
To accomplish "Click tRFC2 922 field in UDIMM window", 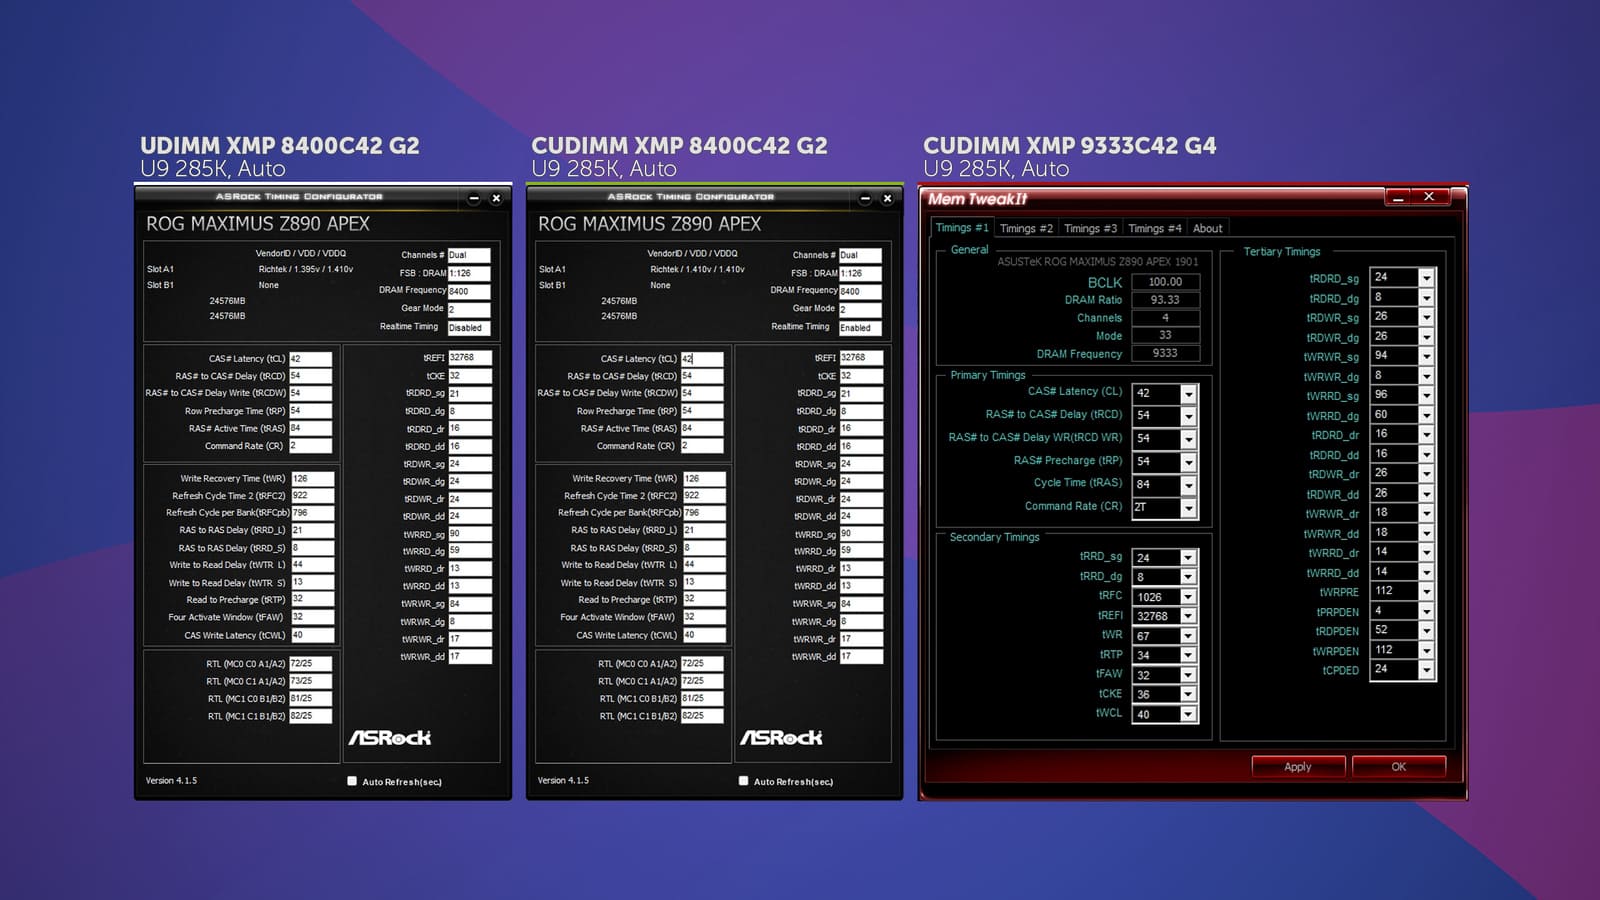I will coord(311,496).
